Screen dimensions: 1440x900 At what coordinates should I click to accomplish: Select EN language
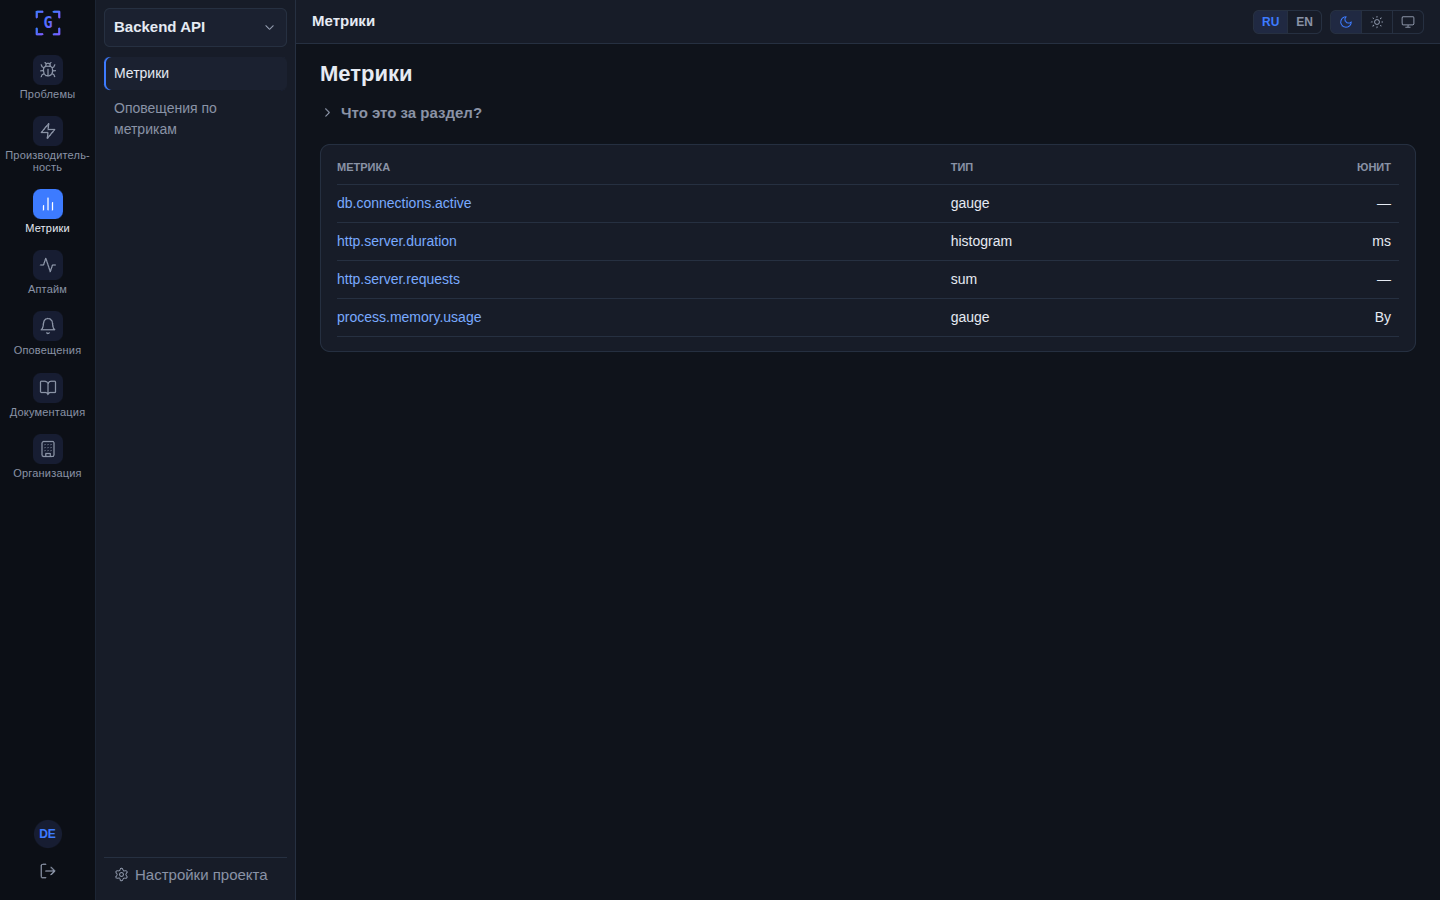pyautogui.click(x=1304, y=22)
